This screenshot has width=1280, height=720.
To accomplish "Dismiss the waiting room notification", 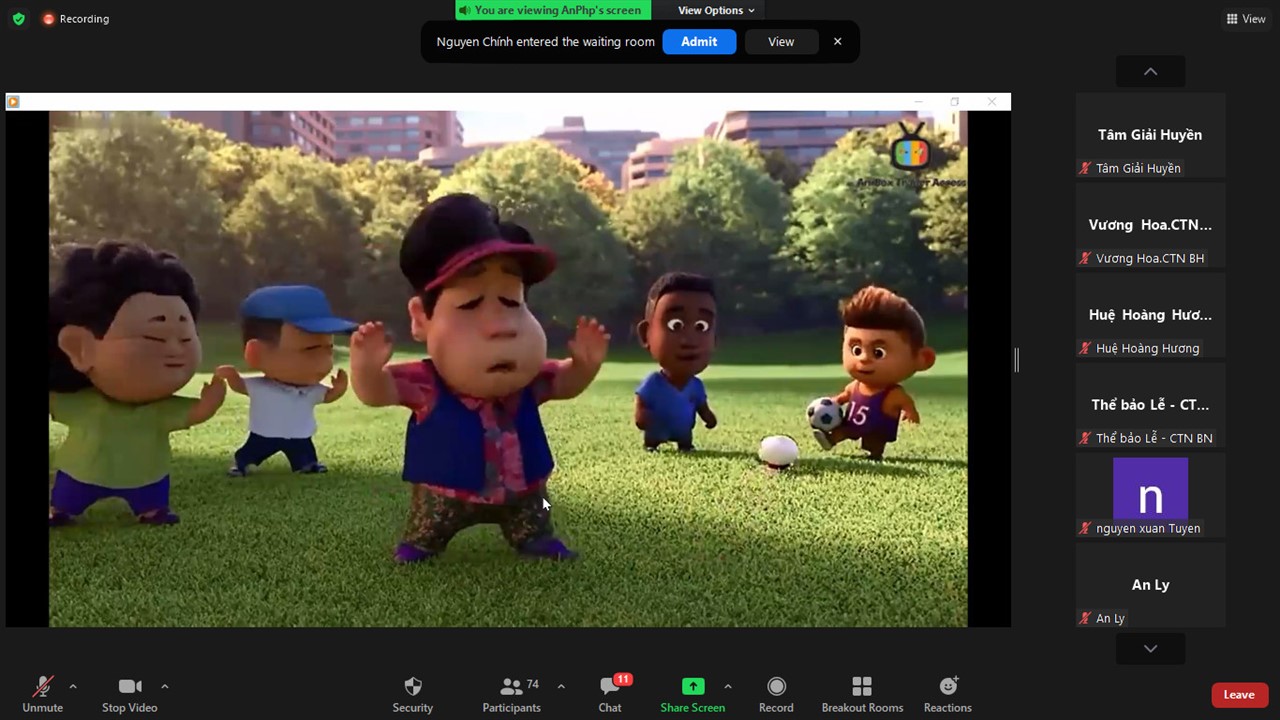I will click(x=838, y=42).
